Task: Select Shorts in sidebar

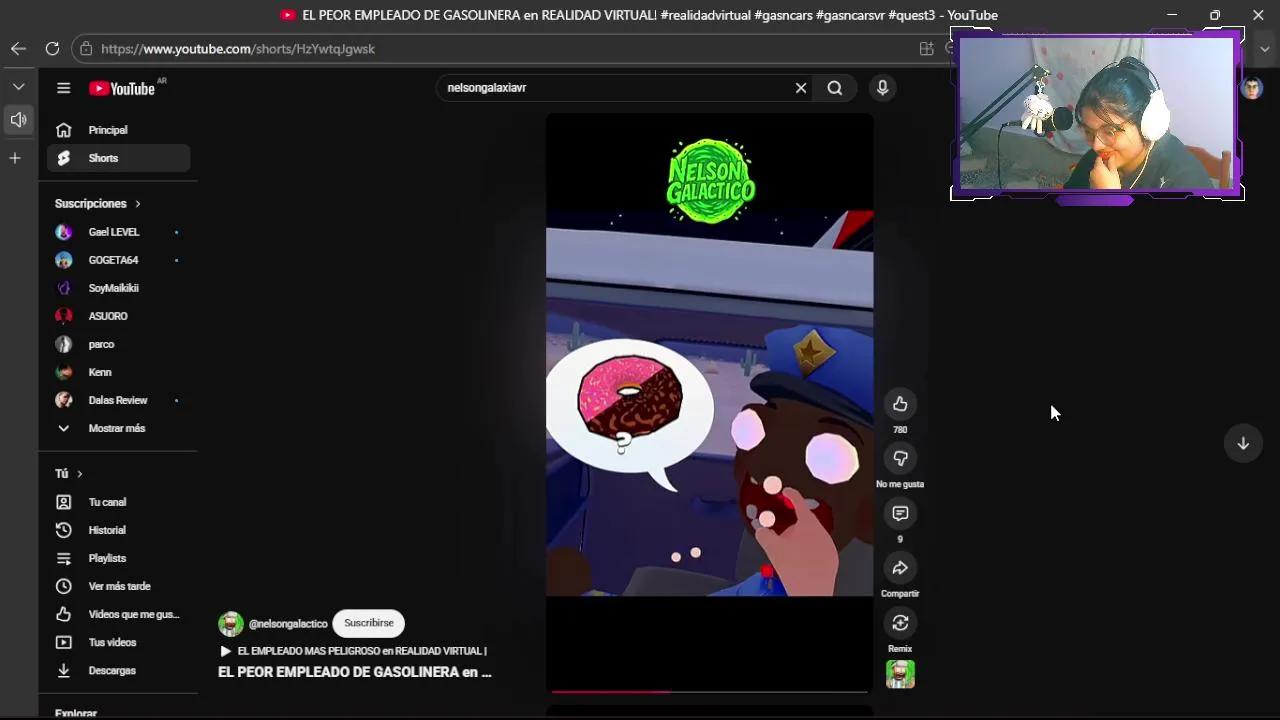Action: tap(118, 158)
